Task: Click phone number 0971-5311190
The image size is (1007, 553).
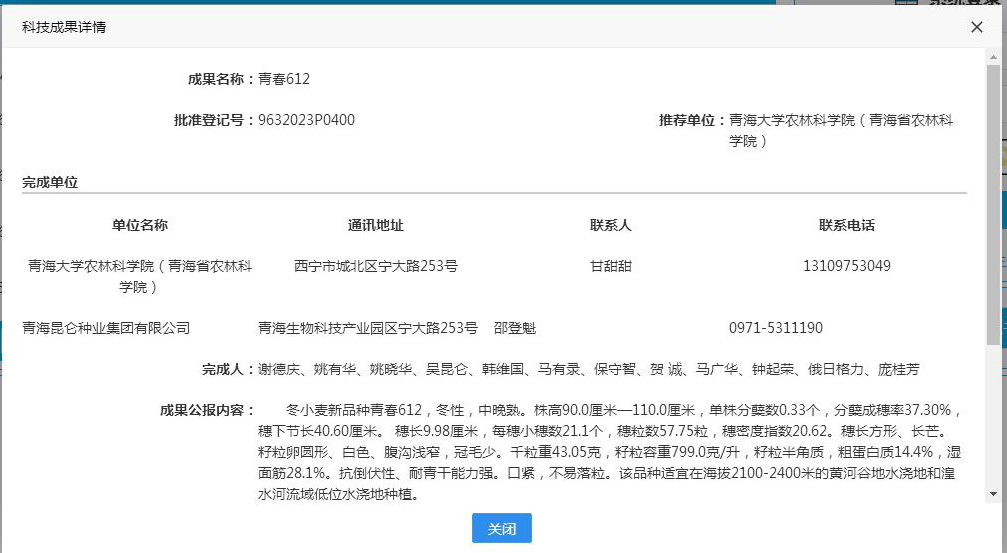Action: (x=776, y=328)
